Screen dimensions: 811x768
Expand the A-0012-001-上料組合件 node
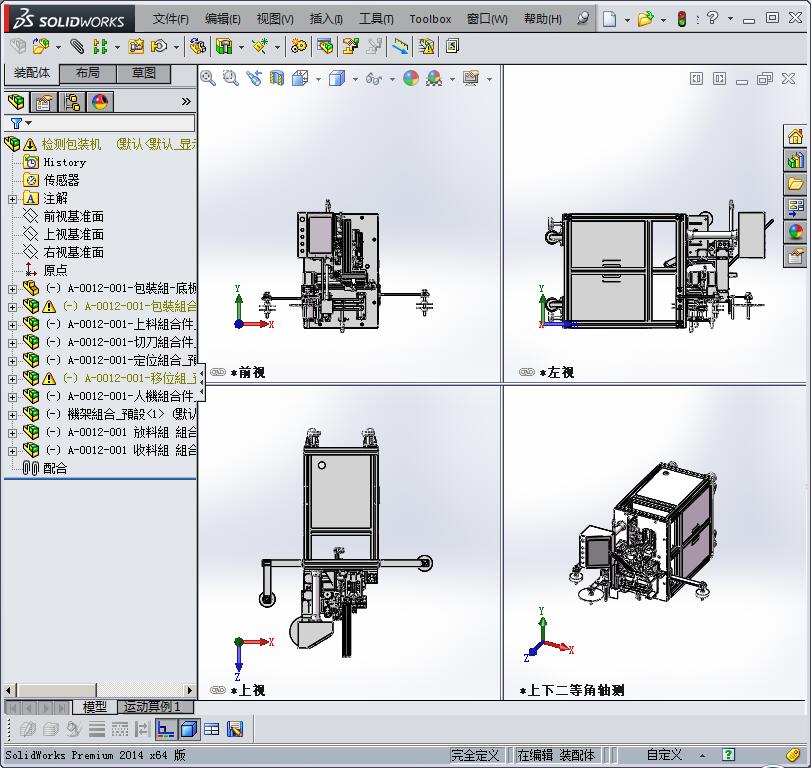12,325
